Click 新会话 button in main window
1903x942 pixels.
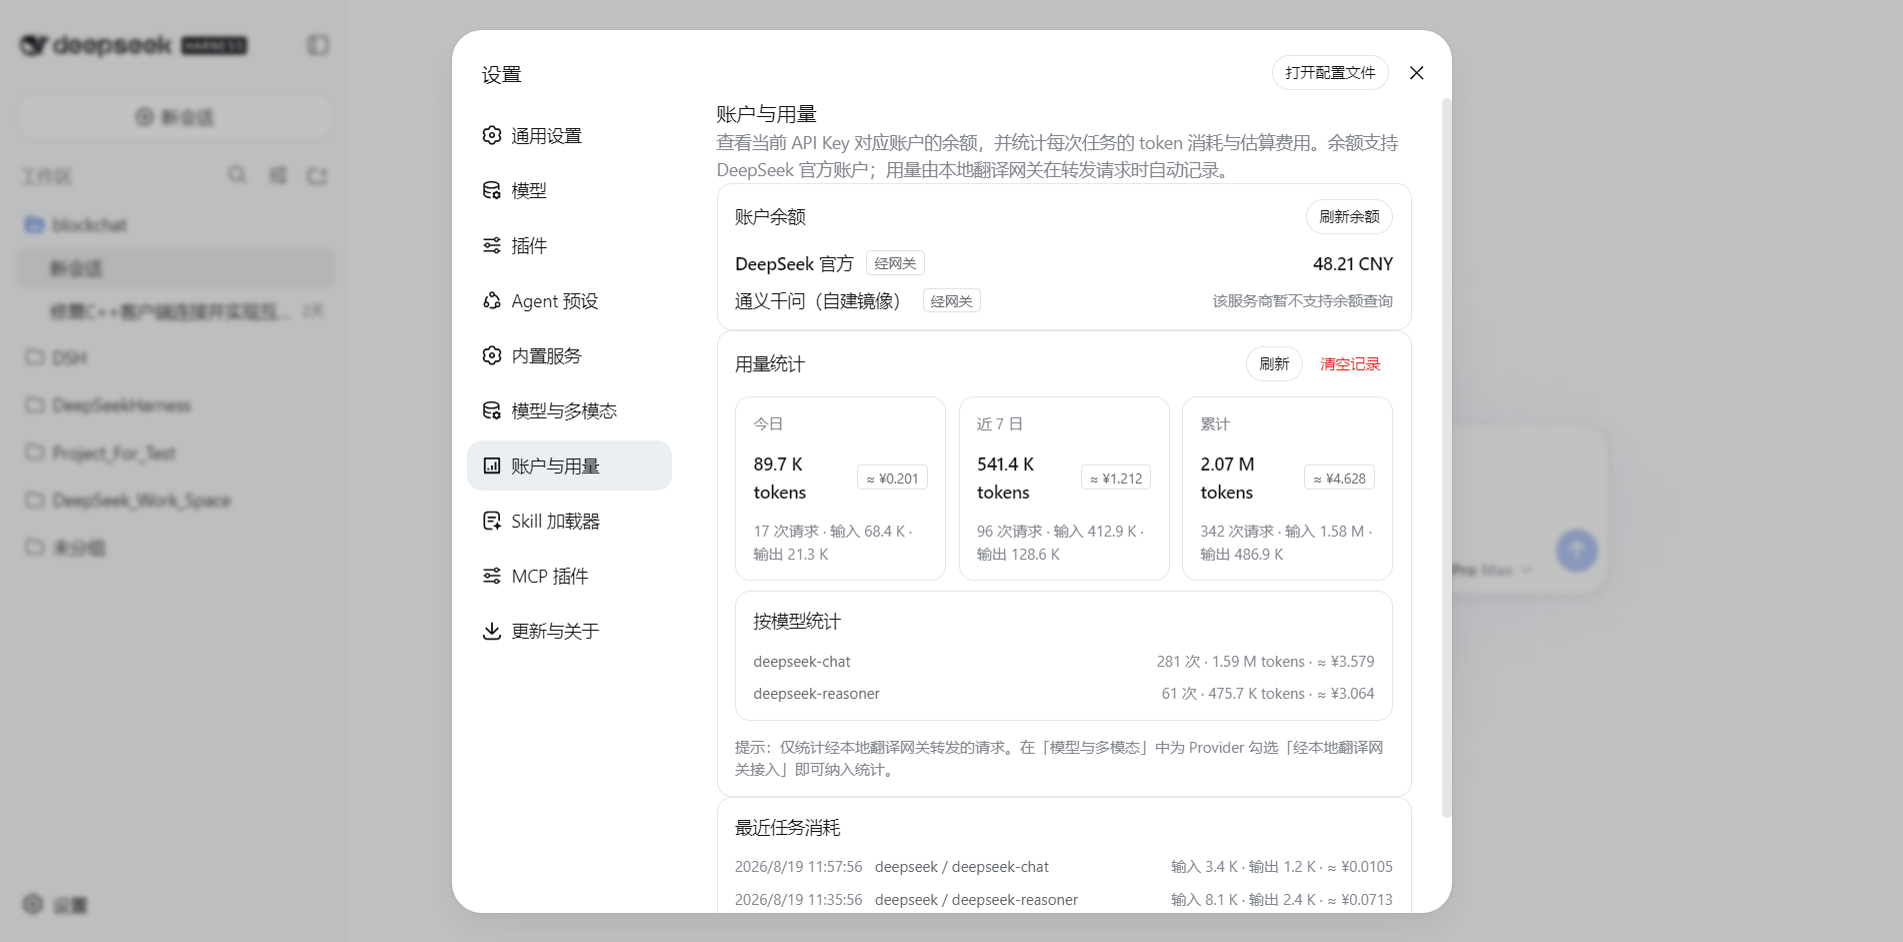click(x=175, y=117)
